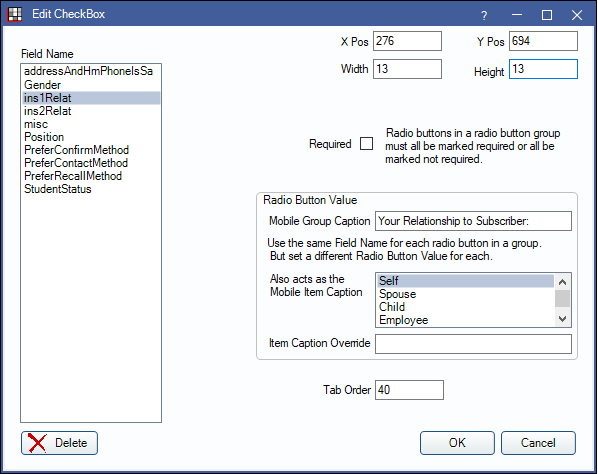Click radio value list scroll up arrow
598x474 pixels.
pyautogui.click(x=562, y=282)
